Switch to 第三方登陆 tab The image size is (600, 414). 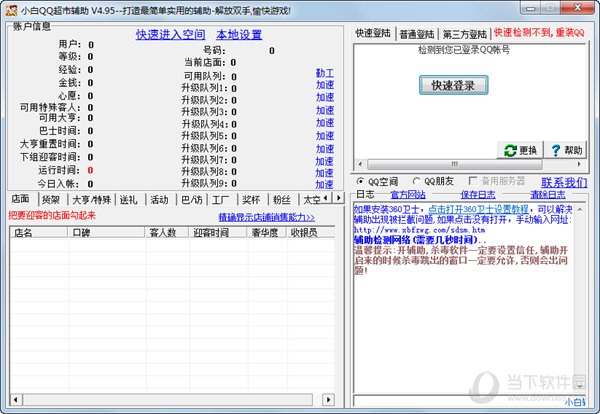pos(465,34)
